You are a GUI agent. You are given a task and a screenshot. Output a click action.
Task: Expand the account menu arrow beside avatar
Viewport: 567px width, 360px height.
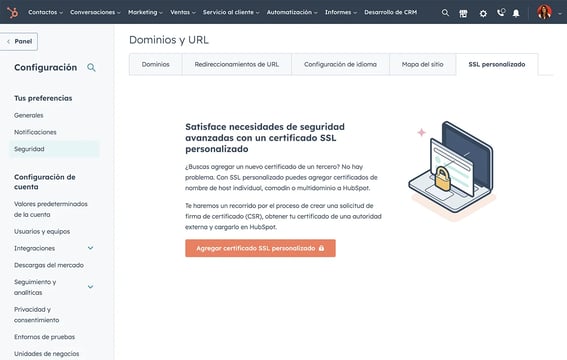(560, 13)
